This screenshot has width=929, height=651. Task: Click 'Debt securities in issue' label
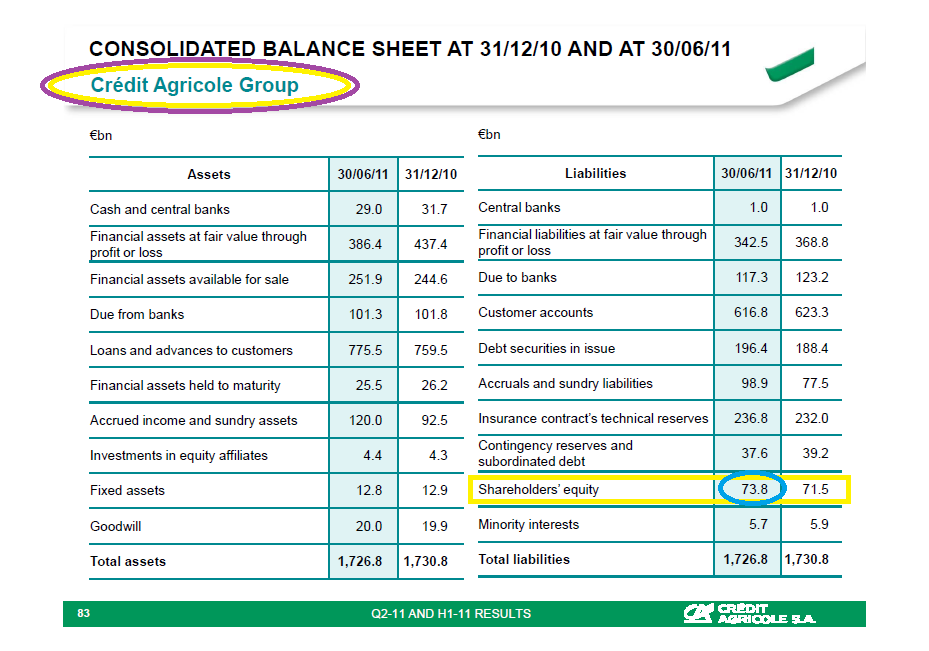547,348
